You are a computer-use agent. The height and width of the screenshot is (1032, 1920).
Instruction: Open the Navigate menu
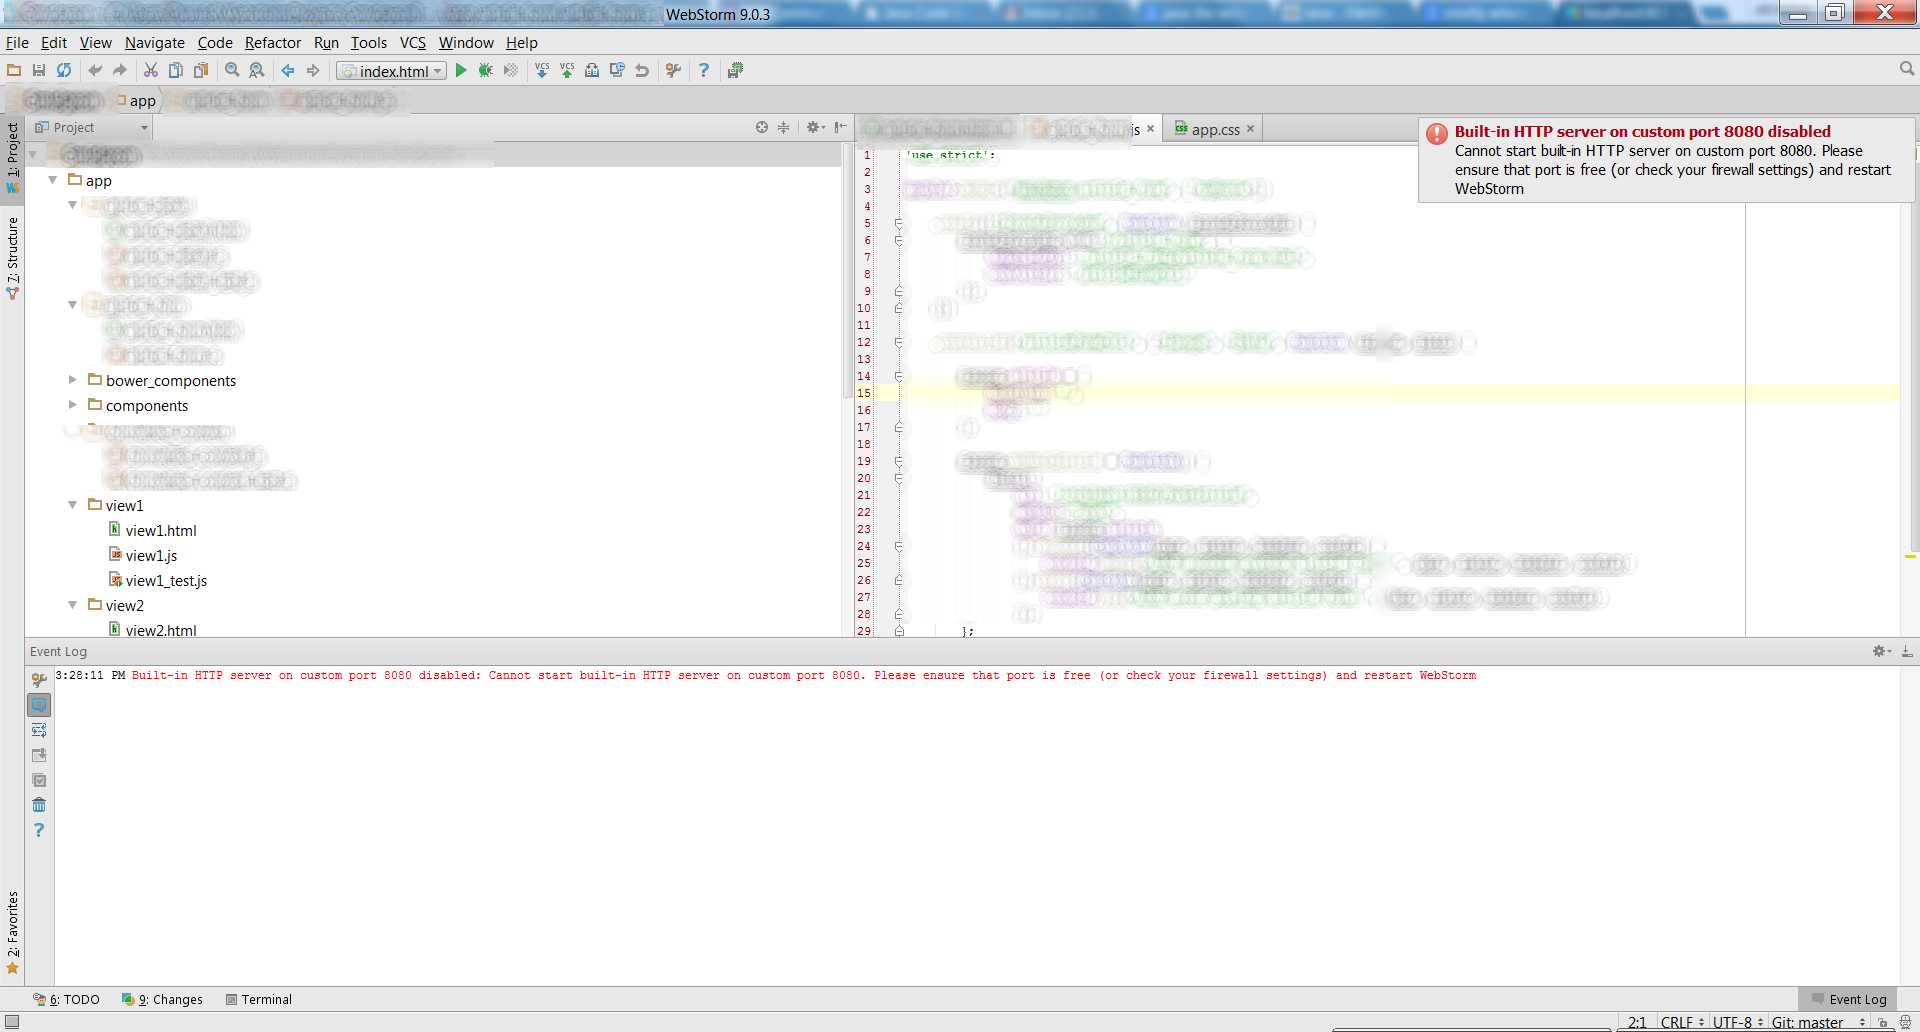155,43
